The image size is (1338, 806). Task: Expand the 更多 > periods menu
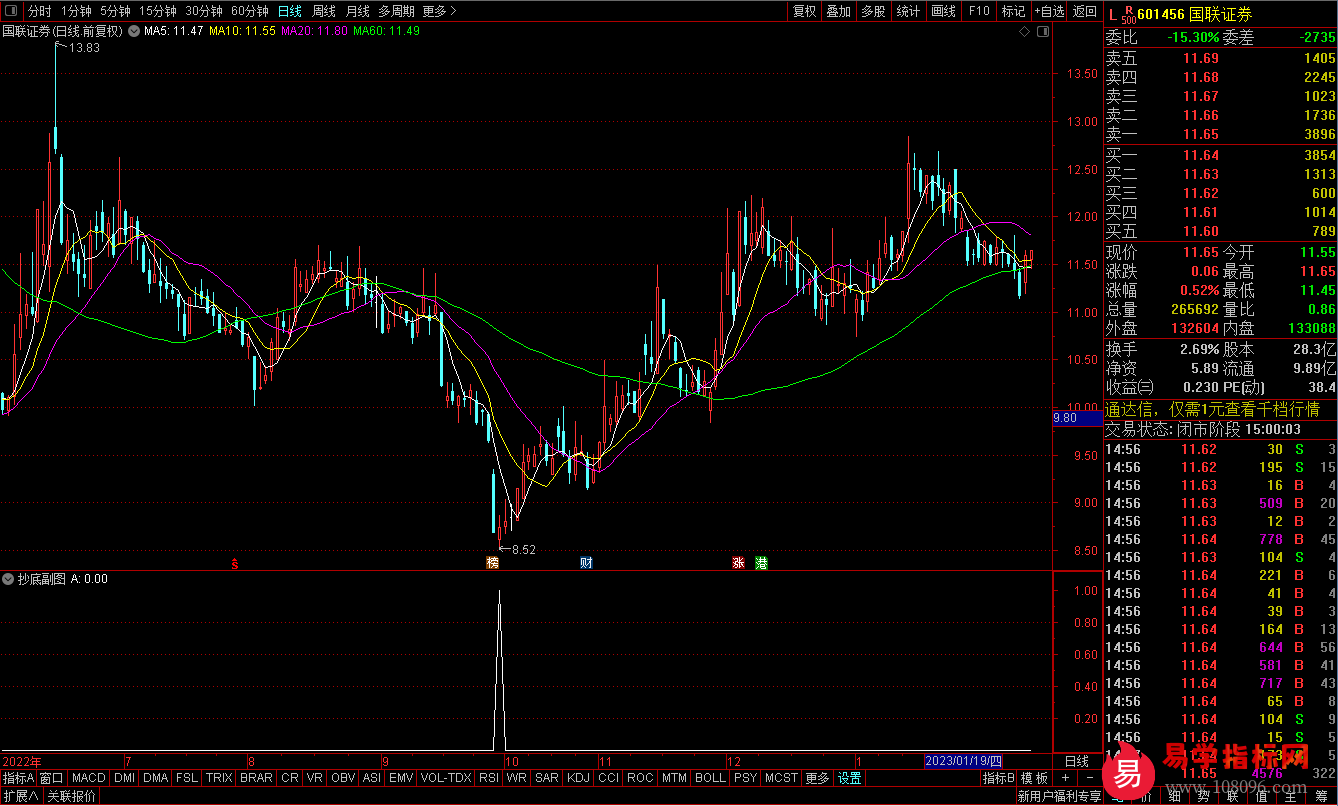point(439,11)
